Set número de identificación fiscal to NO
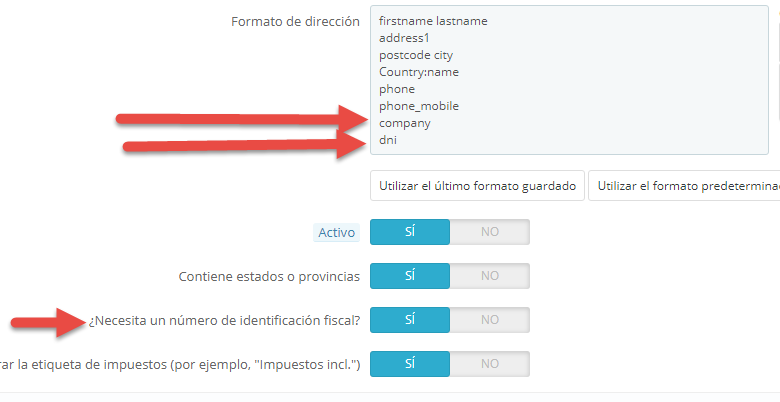This screenshot has height=402, width=780. [x=489, y=320]
